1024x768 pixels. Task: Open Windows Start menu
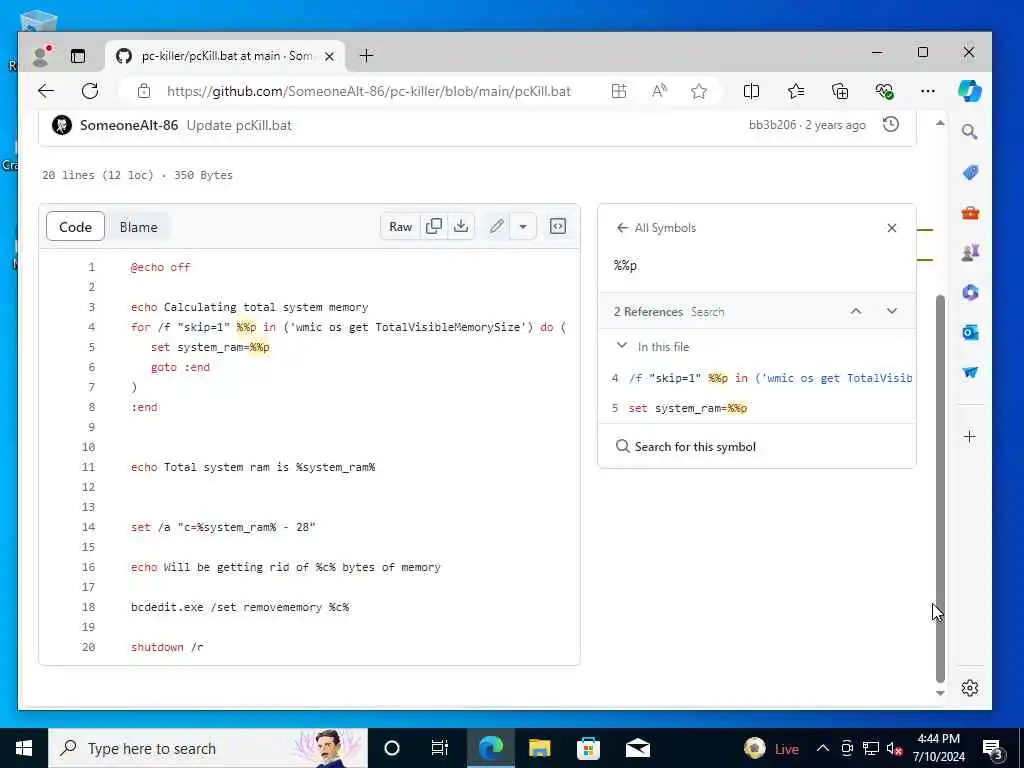pos(24,748)
